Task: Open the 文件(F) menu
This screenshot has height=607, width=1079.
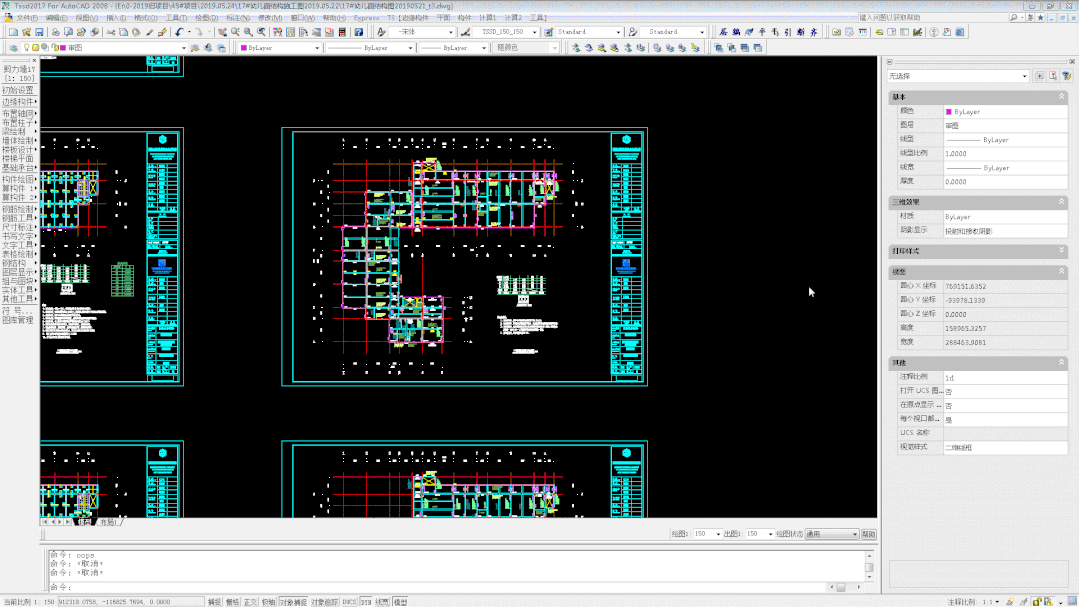Action: point(27,18)
